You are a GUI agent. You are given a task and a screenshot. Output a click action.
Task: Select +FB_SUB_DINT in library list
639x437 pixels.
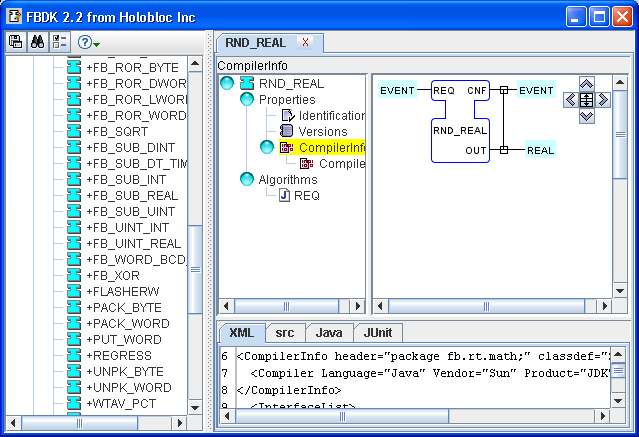[130, 148]
